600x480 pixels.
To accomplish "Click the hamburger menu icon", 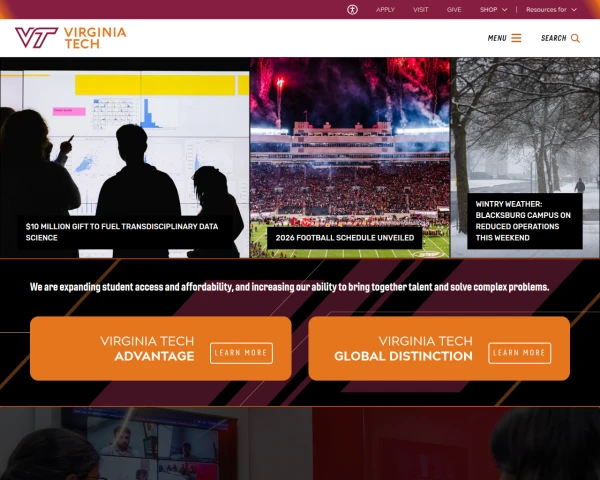I will (x=516, y=38).
